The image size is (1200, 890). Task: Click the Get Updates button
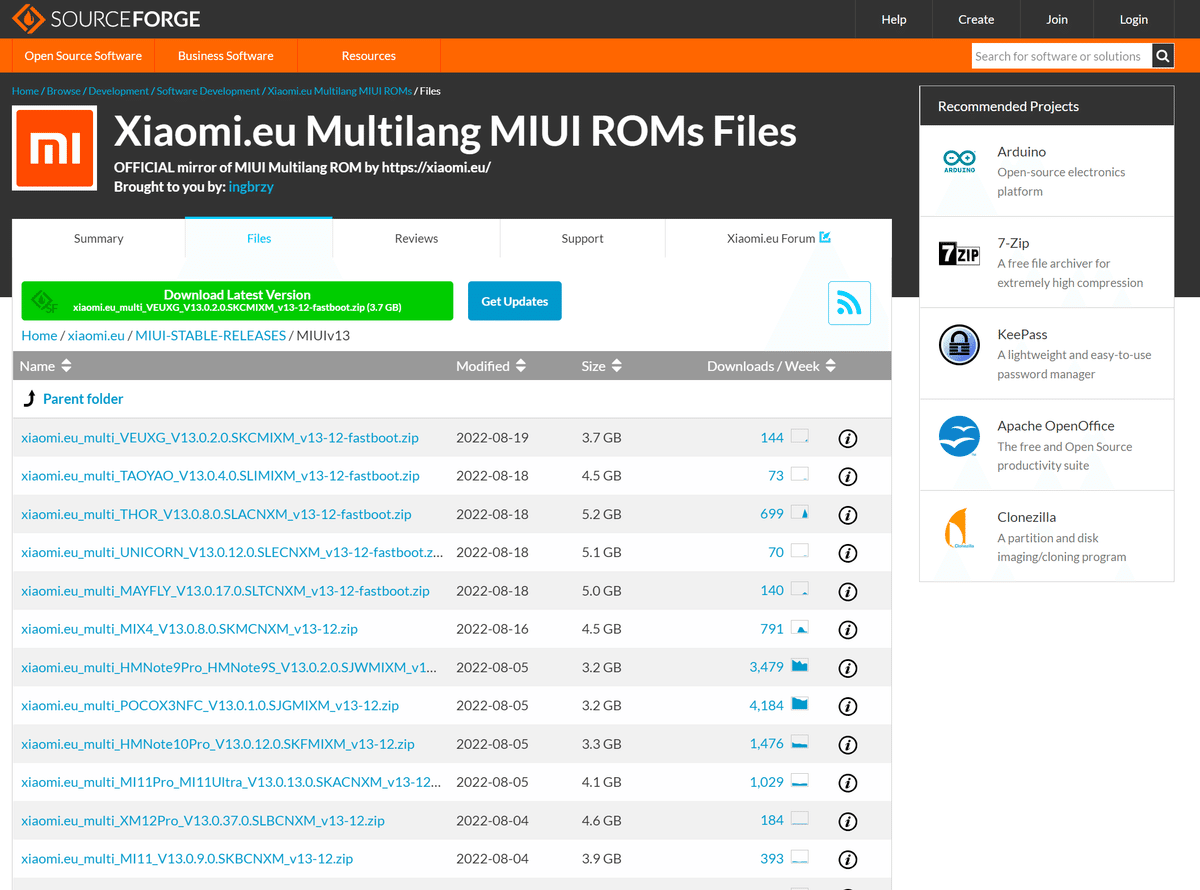[x=515, y=301]
